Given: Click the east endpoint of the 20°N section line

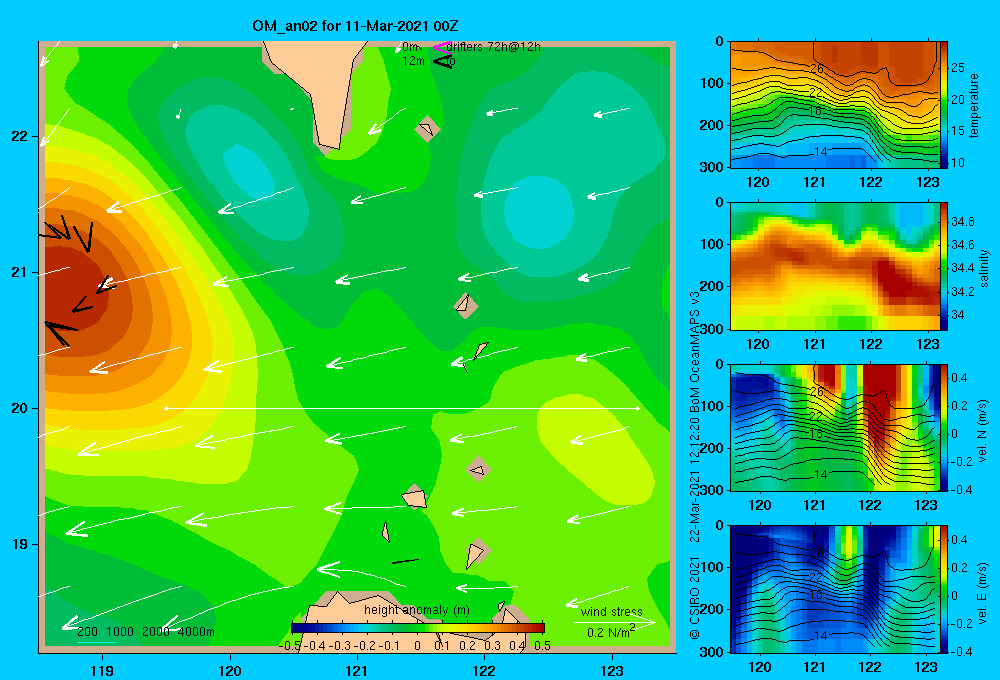Looking at the screenshot, I should tap(637, 408).
